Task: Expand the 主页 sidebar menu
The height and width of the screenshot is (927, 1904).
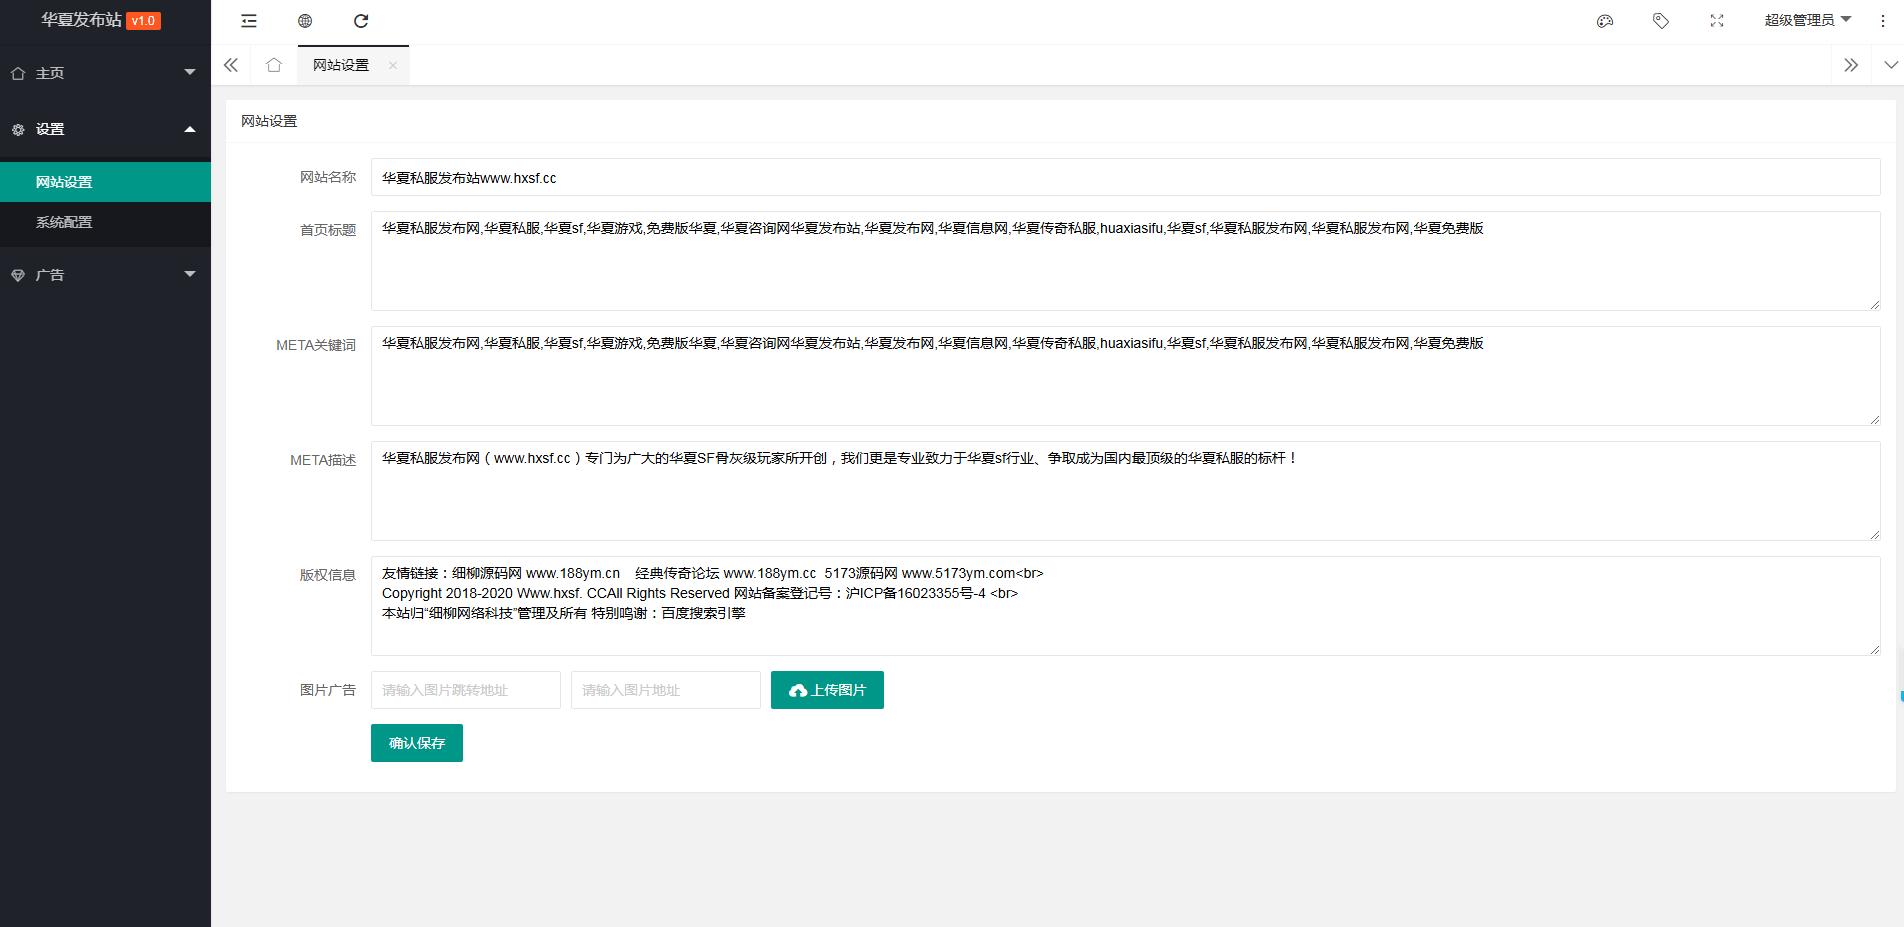Action: coord(104,73)
